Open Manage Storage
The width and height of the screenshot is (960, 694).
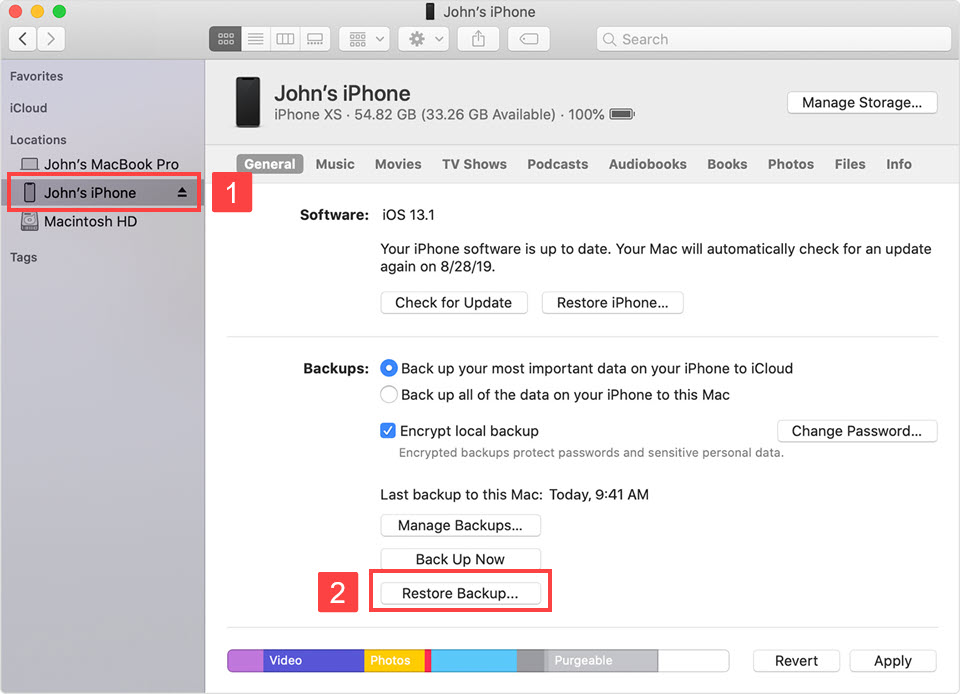pos(862,103)
